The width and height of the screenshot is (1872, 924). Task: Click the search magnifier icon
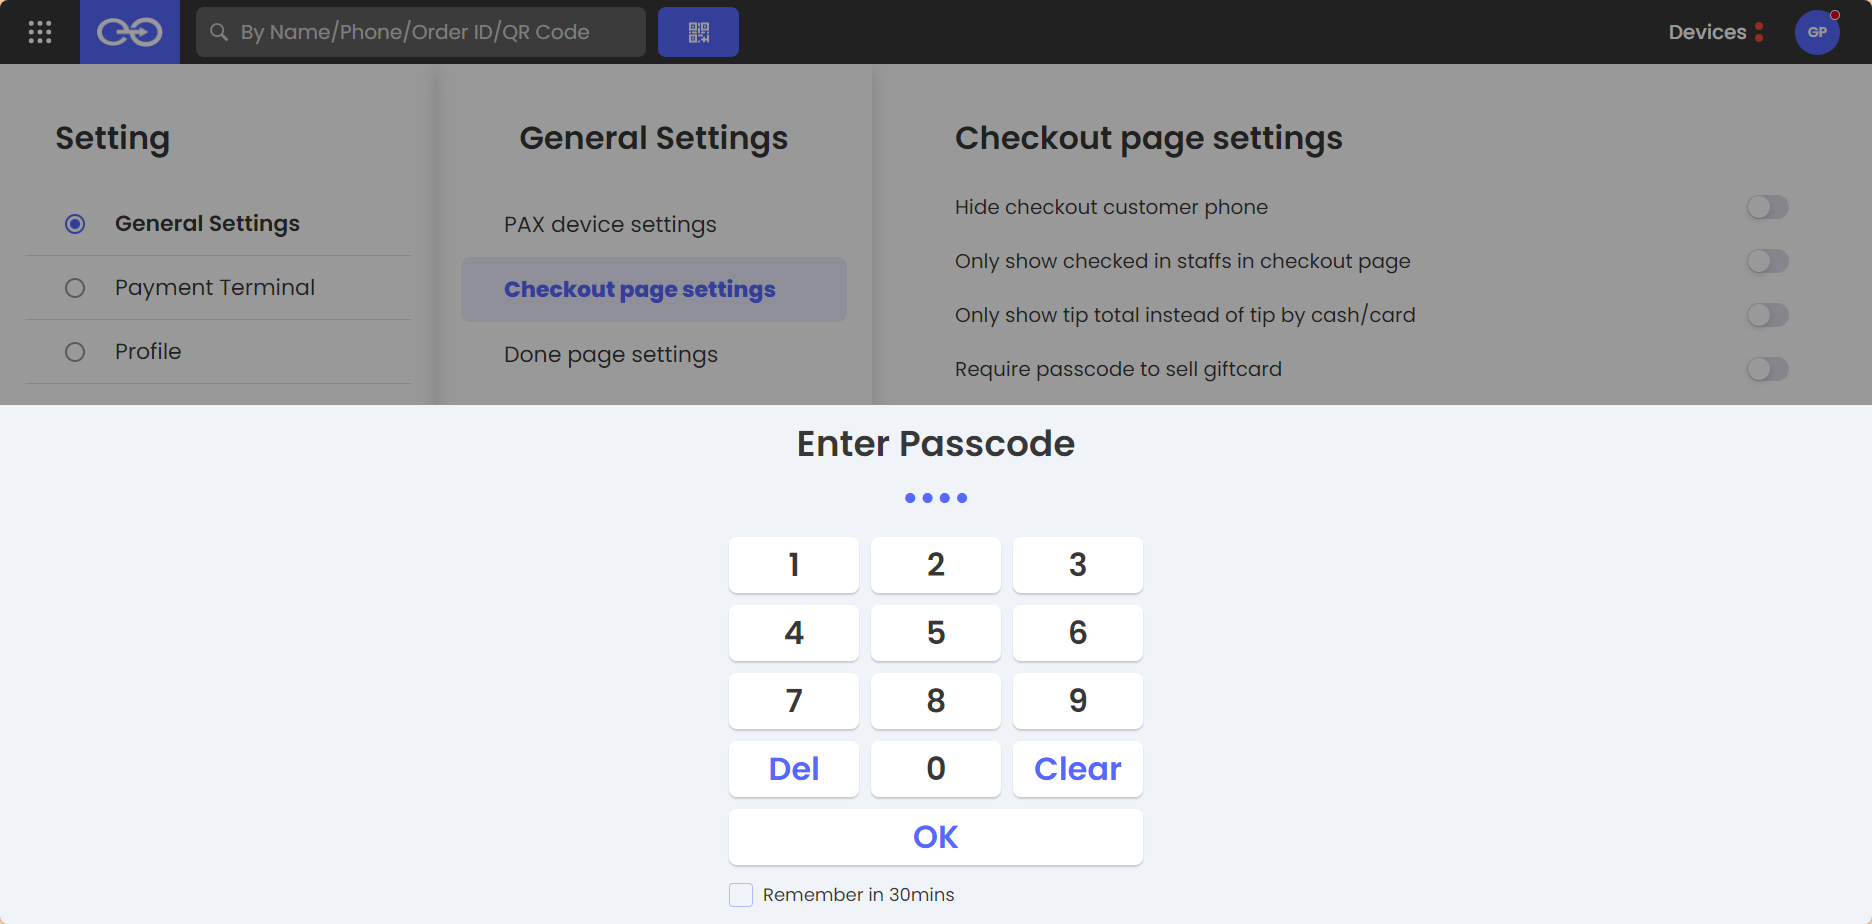point(219,32)
